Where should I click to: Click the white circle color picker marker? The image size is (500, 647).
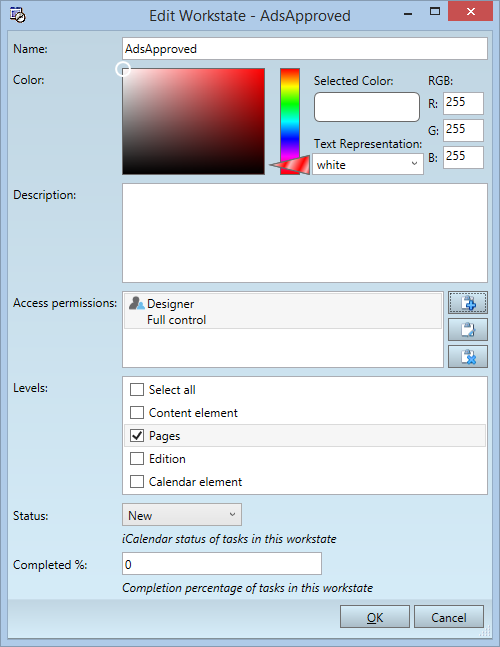[123, 69]
